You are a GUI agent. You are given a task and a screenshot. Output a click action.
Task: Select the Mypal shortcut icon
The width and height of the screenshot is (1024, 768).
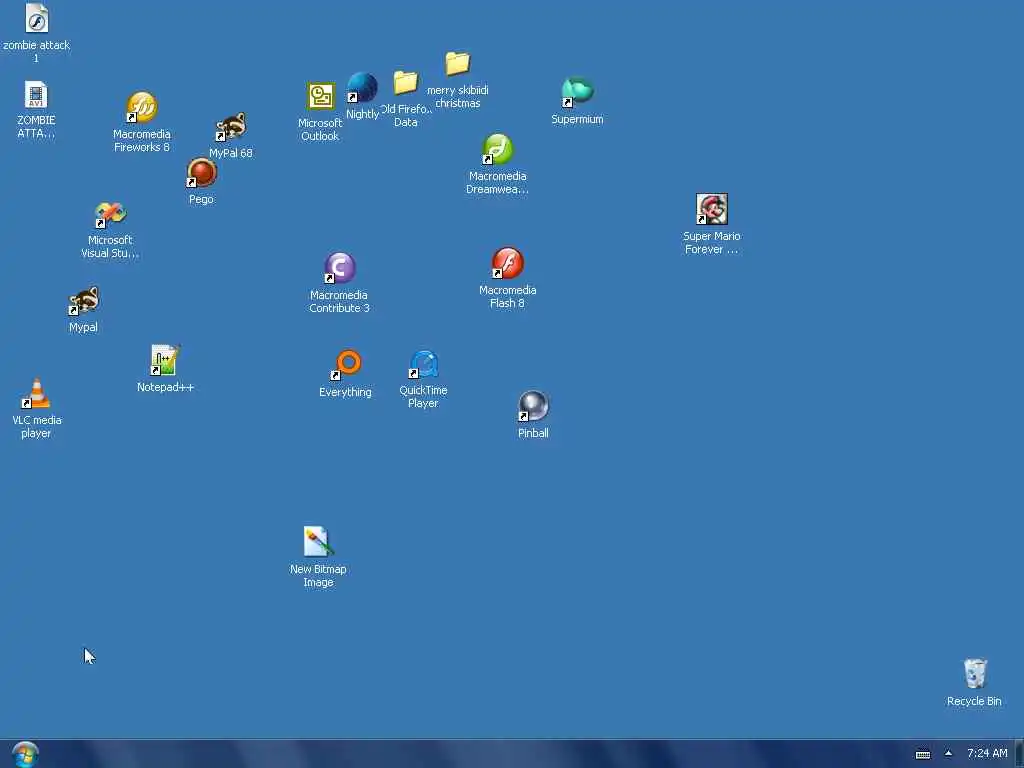(x=84, y=301)
